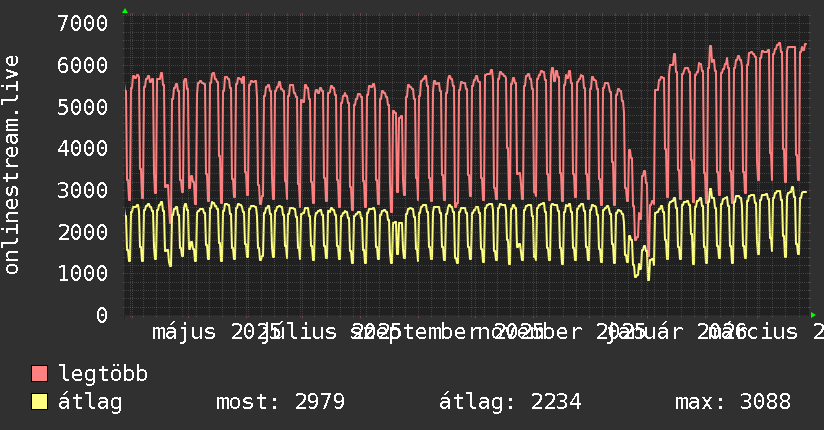Click the y-axis label 4000
Viewport: 824px width, 430px height.
(x=83, y=149)
